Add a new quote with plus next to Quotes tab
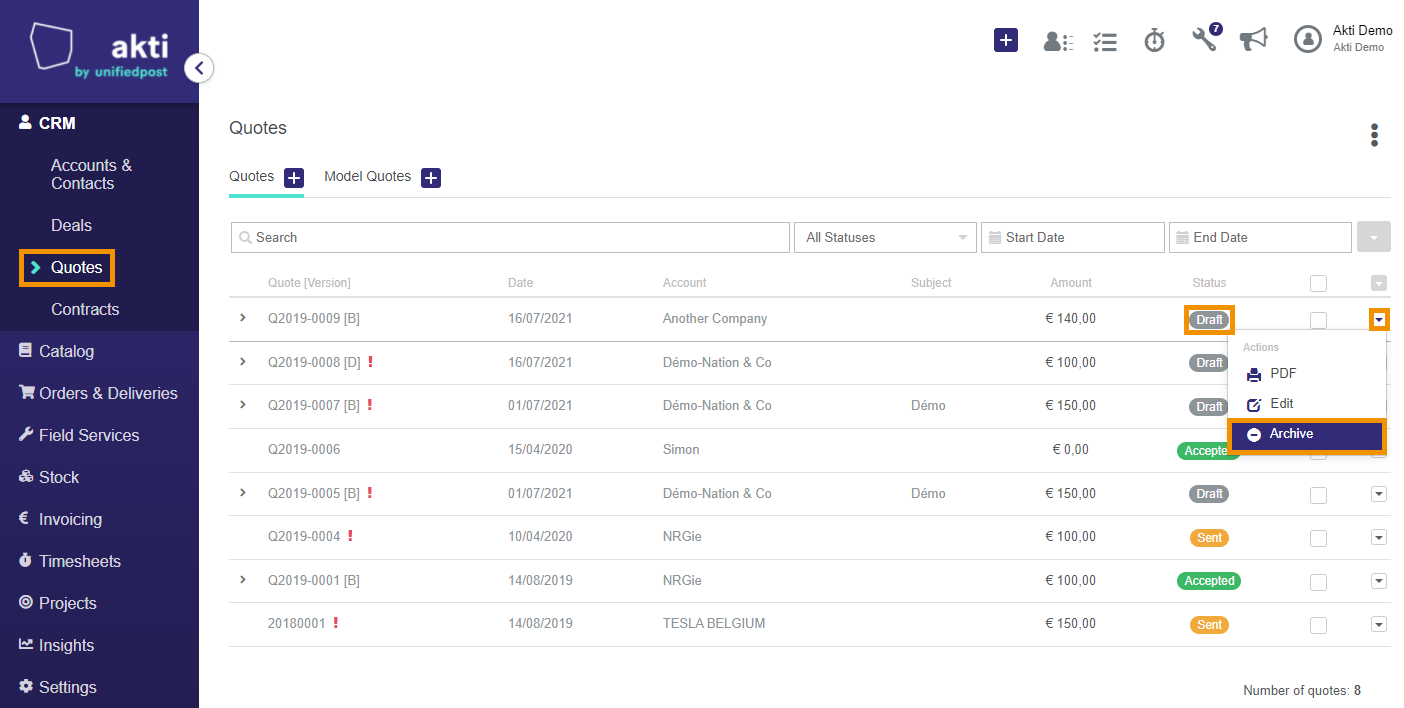This screenshot has width=1404, height=708. point(294,178)
